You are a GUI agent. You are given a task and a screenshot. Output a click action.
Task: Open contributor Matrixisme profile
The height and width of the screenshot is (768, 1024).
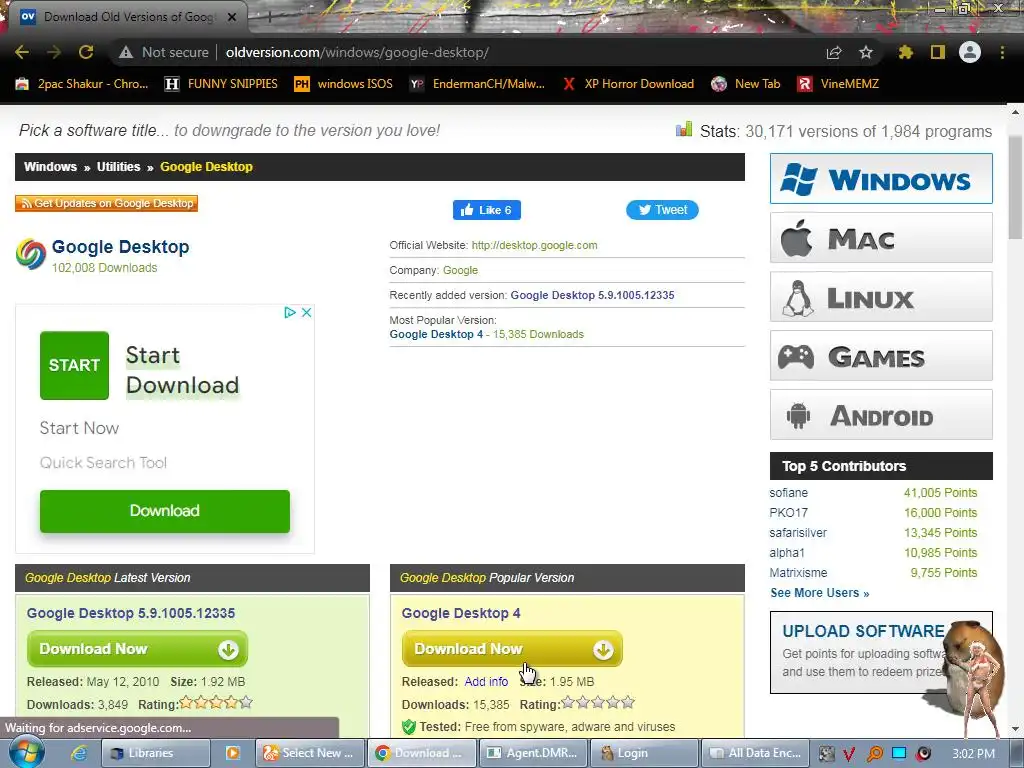[x=798, y=573]
